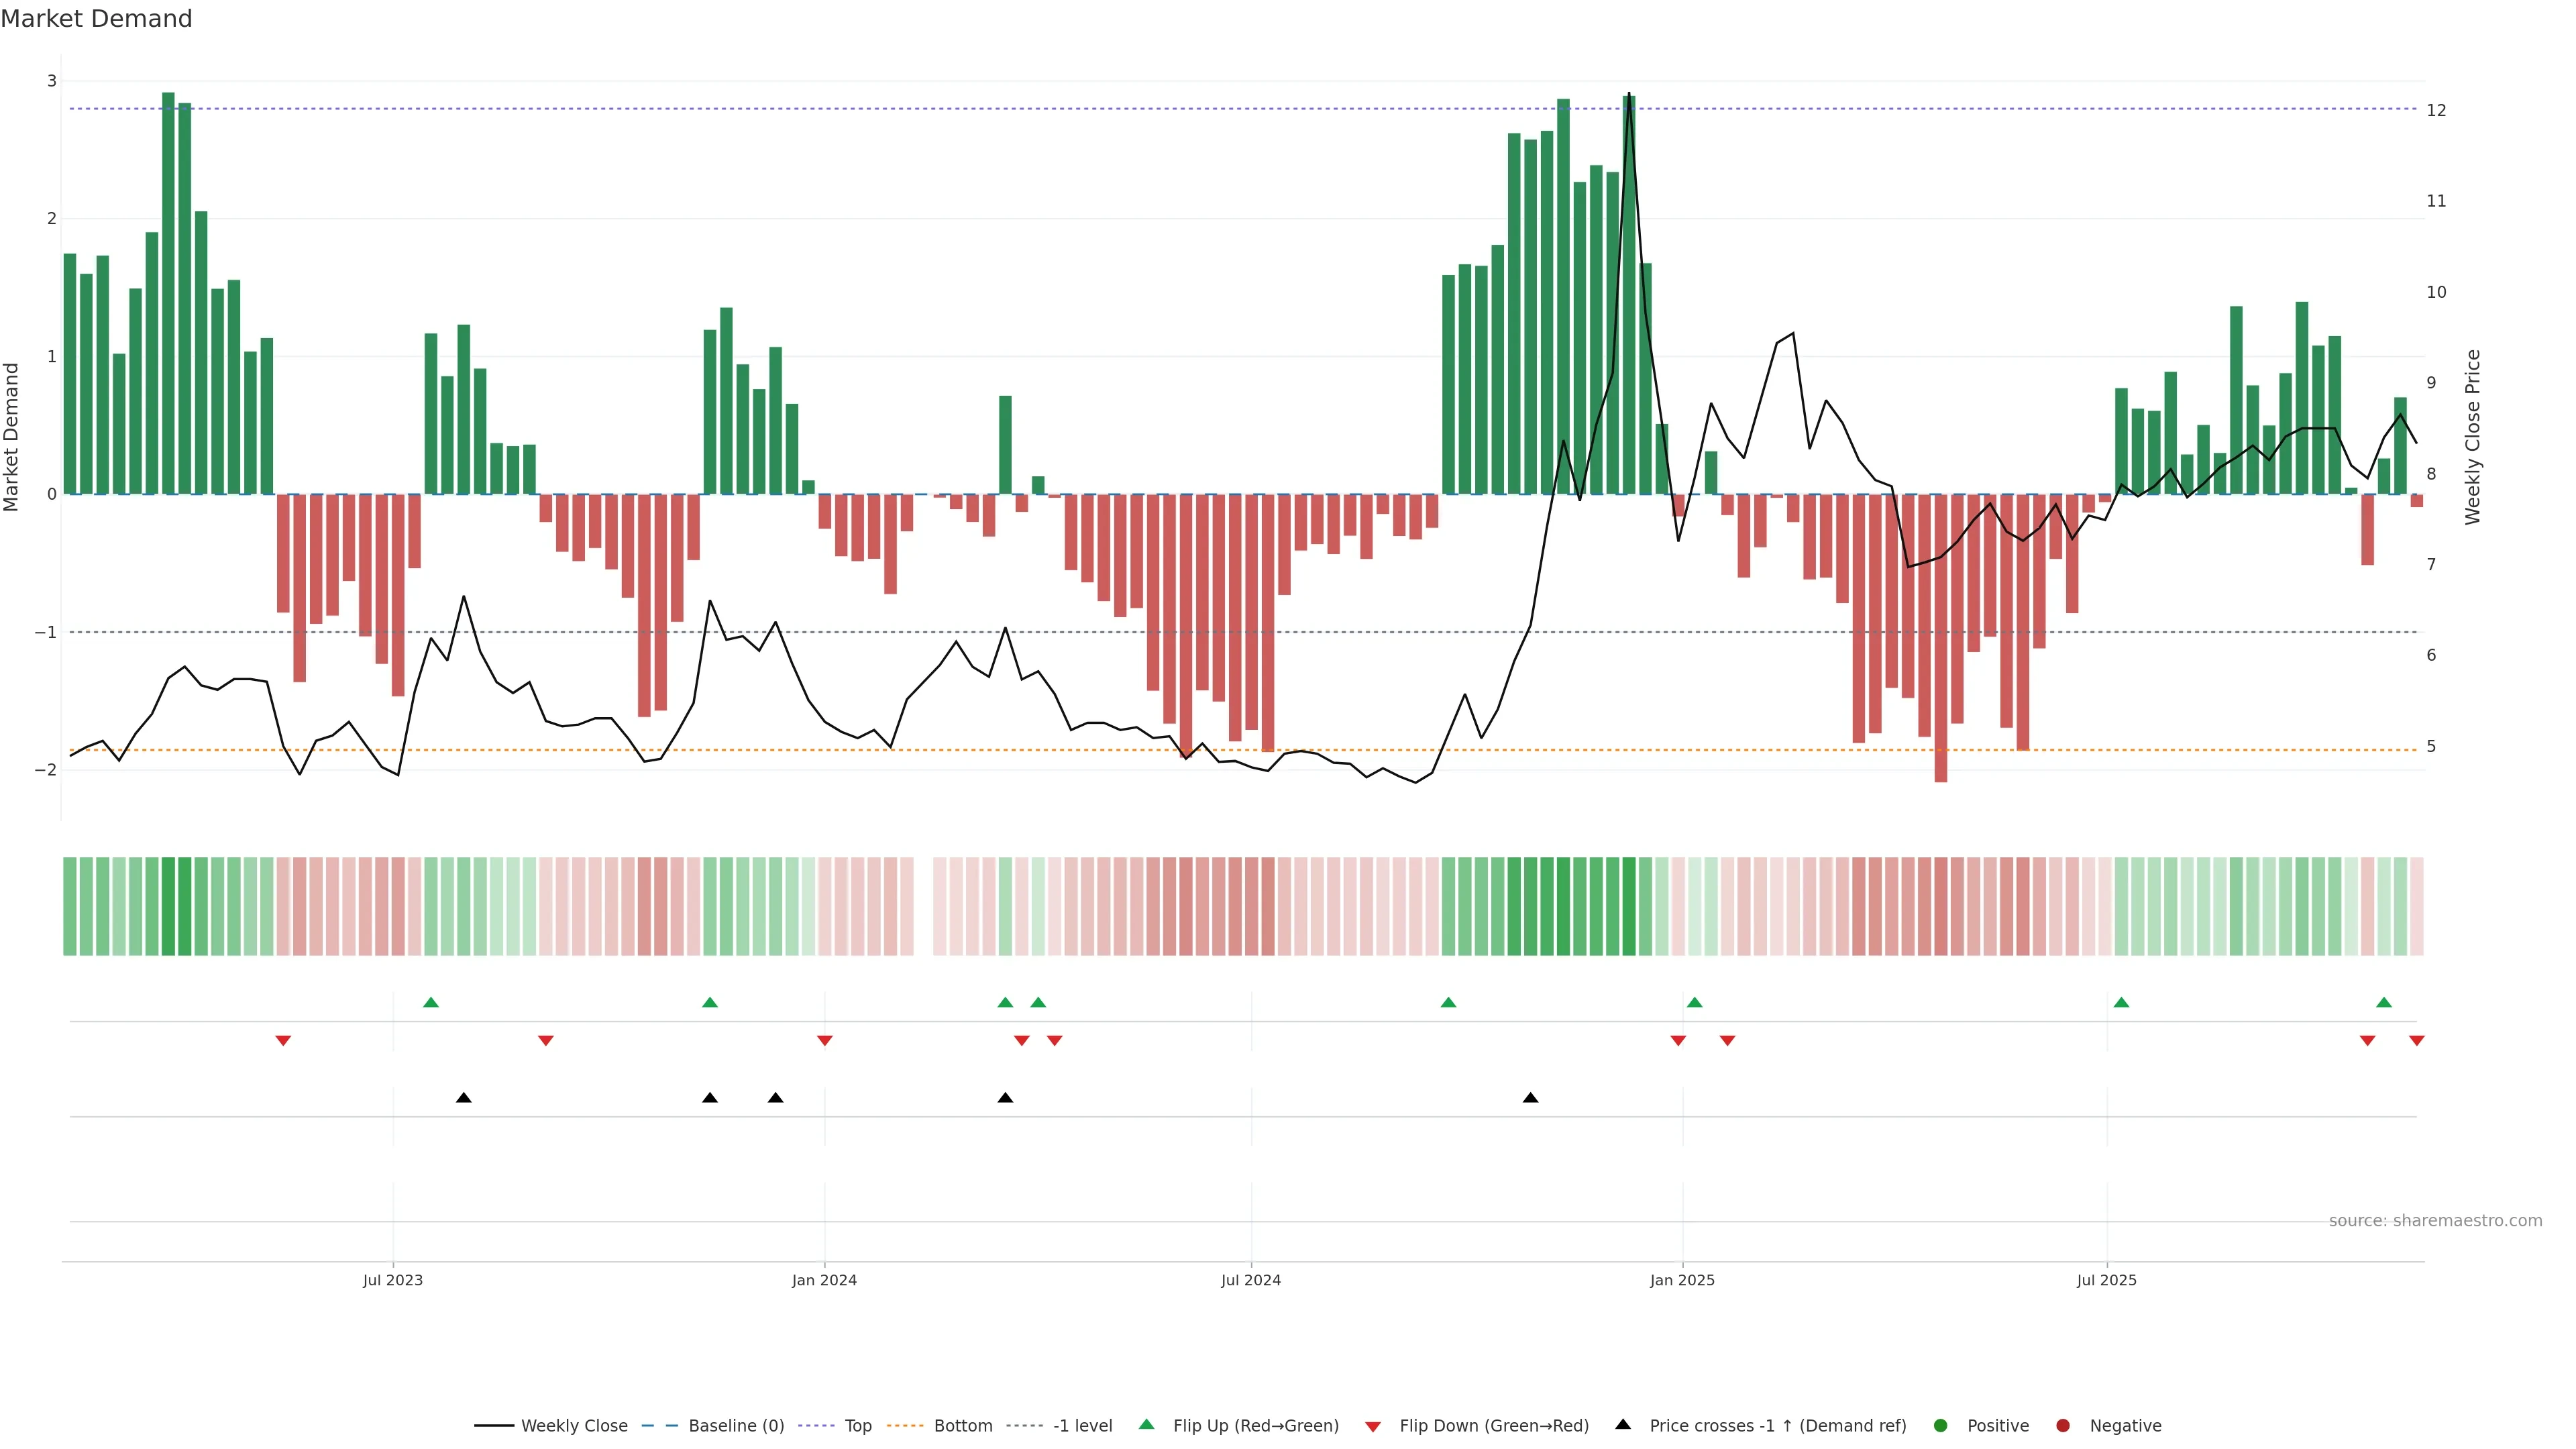Click the green Flip Up legend triangle

pos(1147,1424)
